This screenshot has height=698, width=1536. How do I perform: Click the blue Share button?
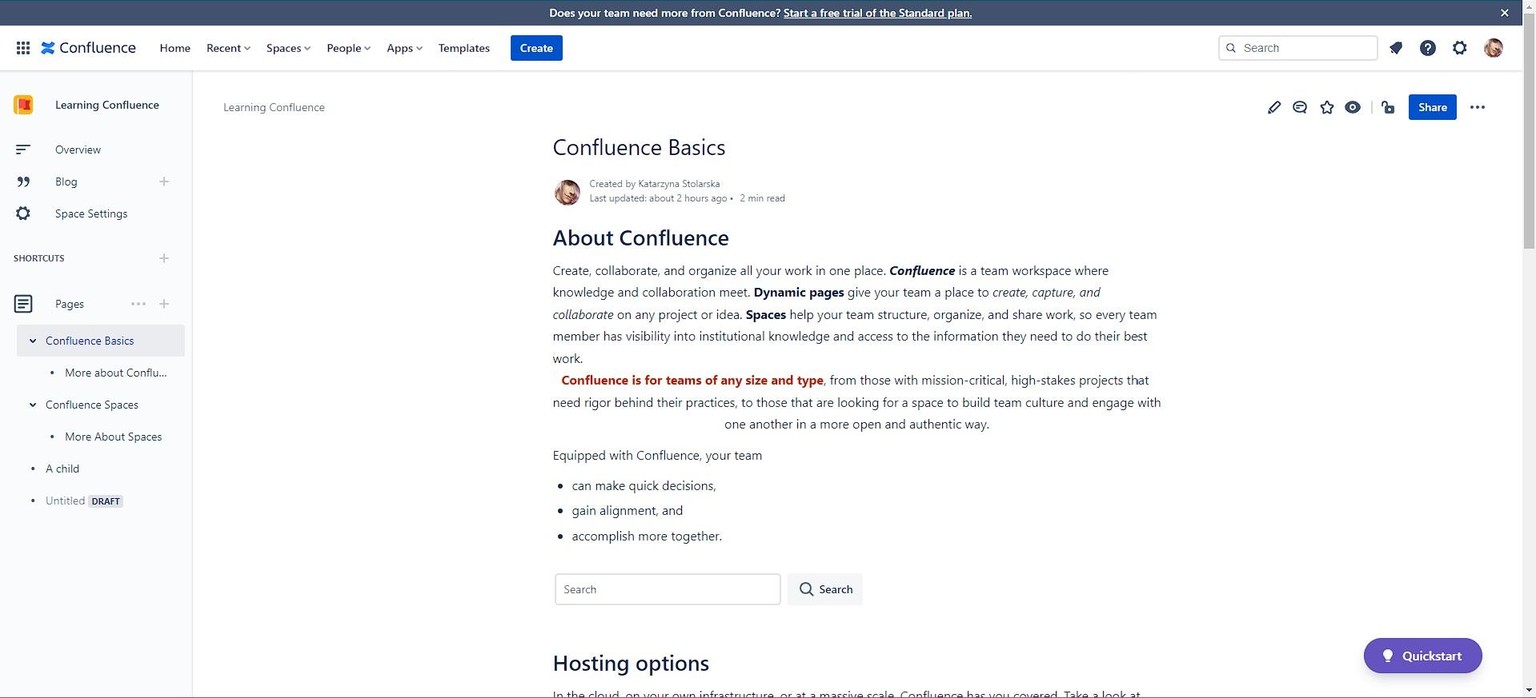coord(1432,107)
